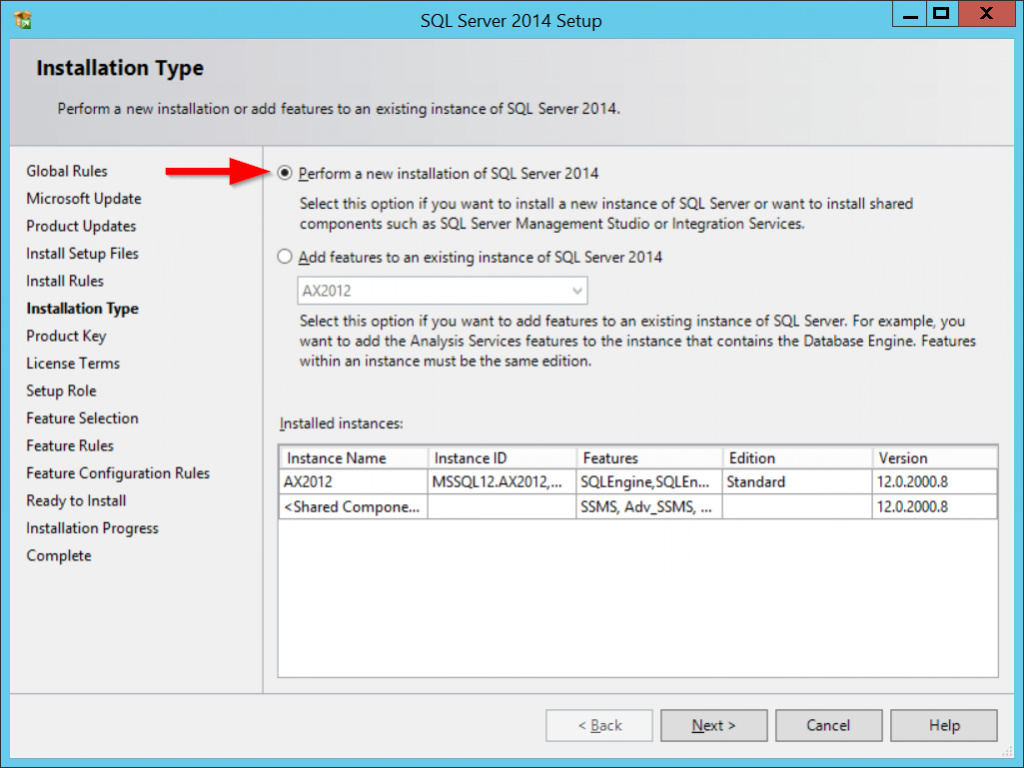This screenshot has height=768, width=1024.
Task: Open the Product Key step
Action: coord(66,336)
